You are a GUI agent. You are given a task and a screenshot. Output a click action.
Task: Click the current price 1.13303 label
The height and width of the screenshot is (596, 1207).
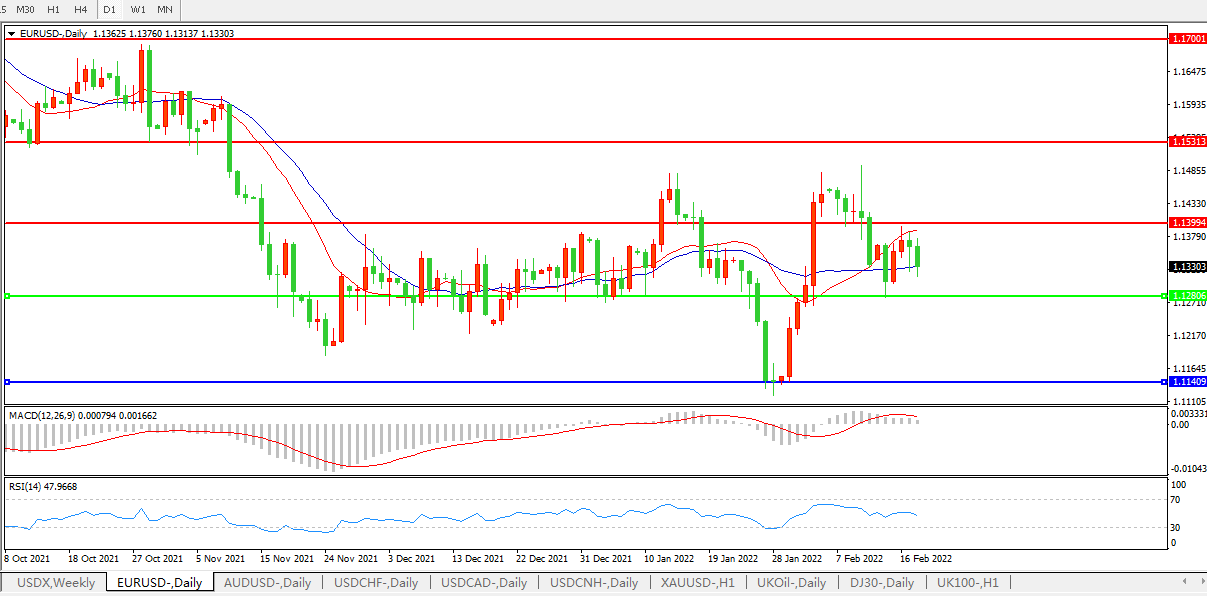point(1187,267)
